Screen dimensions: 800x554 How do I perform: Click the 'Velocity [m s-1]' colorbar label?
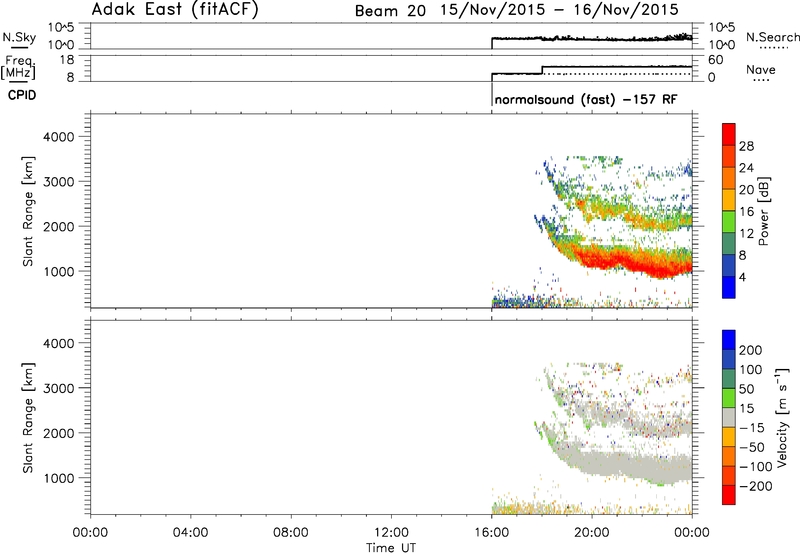coord(782,418)
